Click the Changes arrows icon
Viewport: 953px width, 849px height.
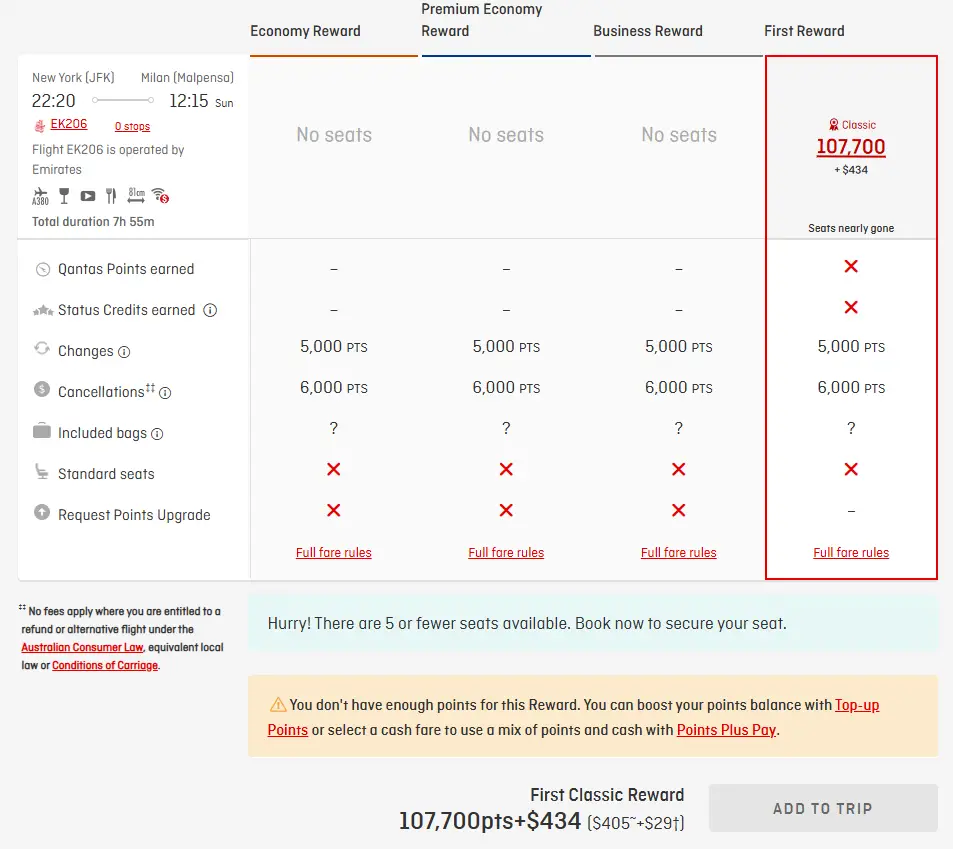pos(42,349)
